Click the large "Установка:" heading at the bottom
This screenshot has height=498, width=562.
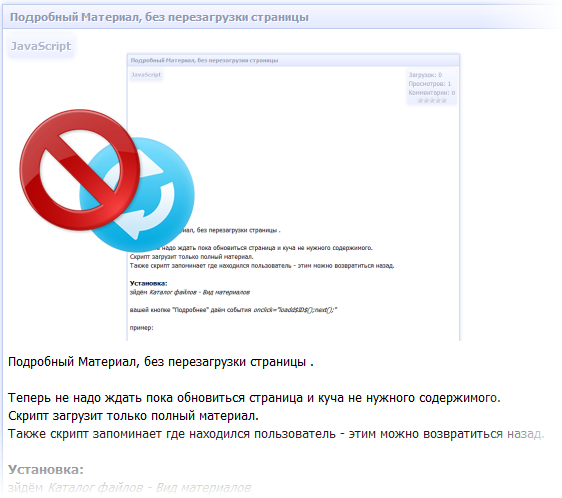click(x=46, y=469)
